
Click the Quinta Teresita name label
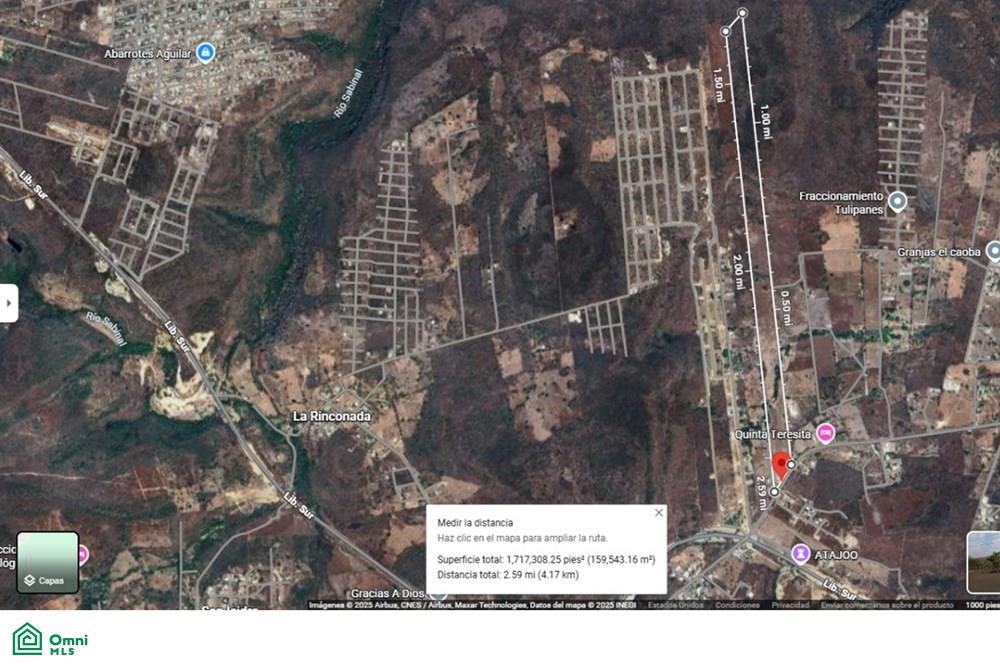[772, 434]
